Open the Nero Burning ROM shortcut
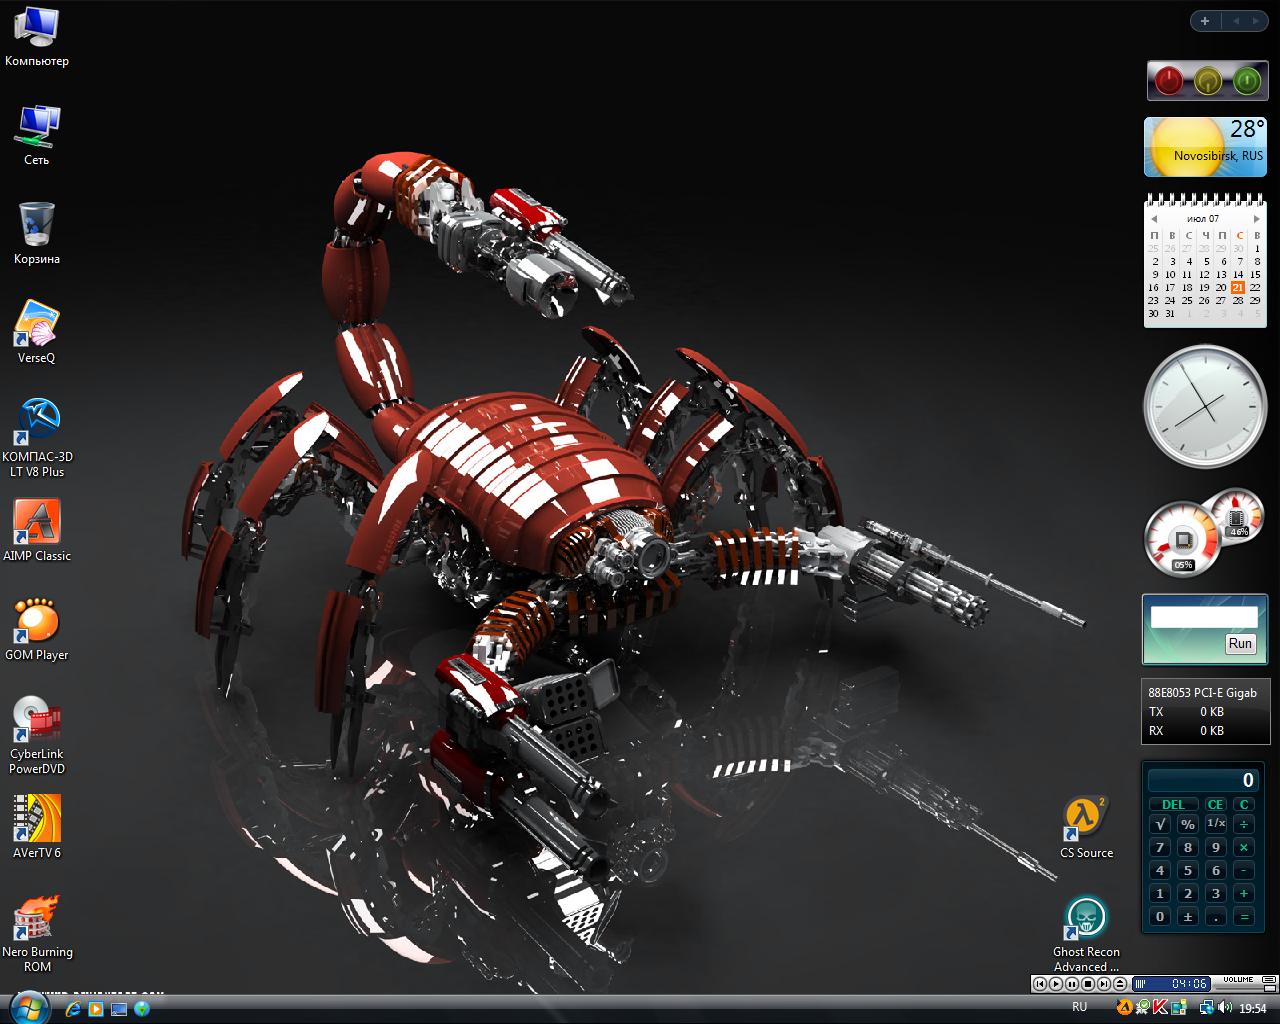The width and height of the screenshot is (1280, 1024). pos(37,918)
